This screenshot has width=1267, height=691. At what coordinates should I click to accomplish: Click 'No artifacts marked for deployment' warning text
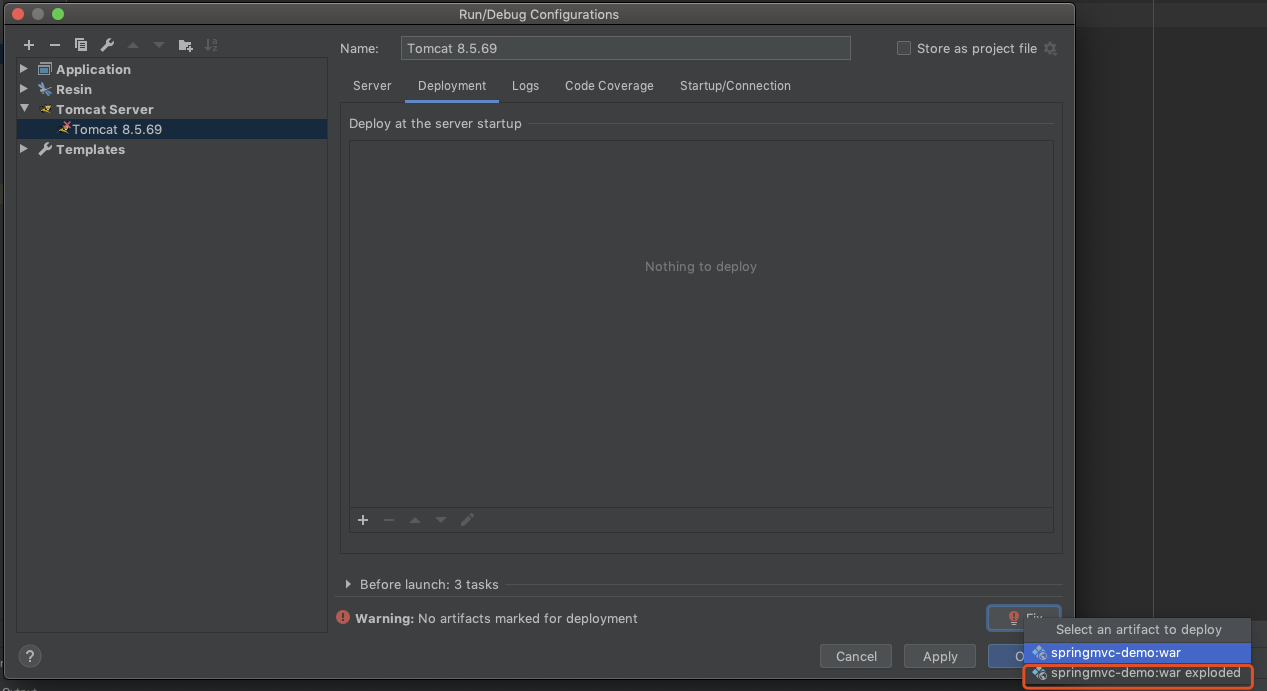tap(528, 619)
